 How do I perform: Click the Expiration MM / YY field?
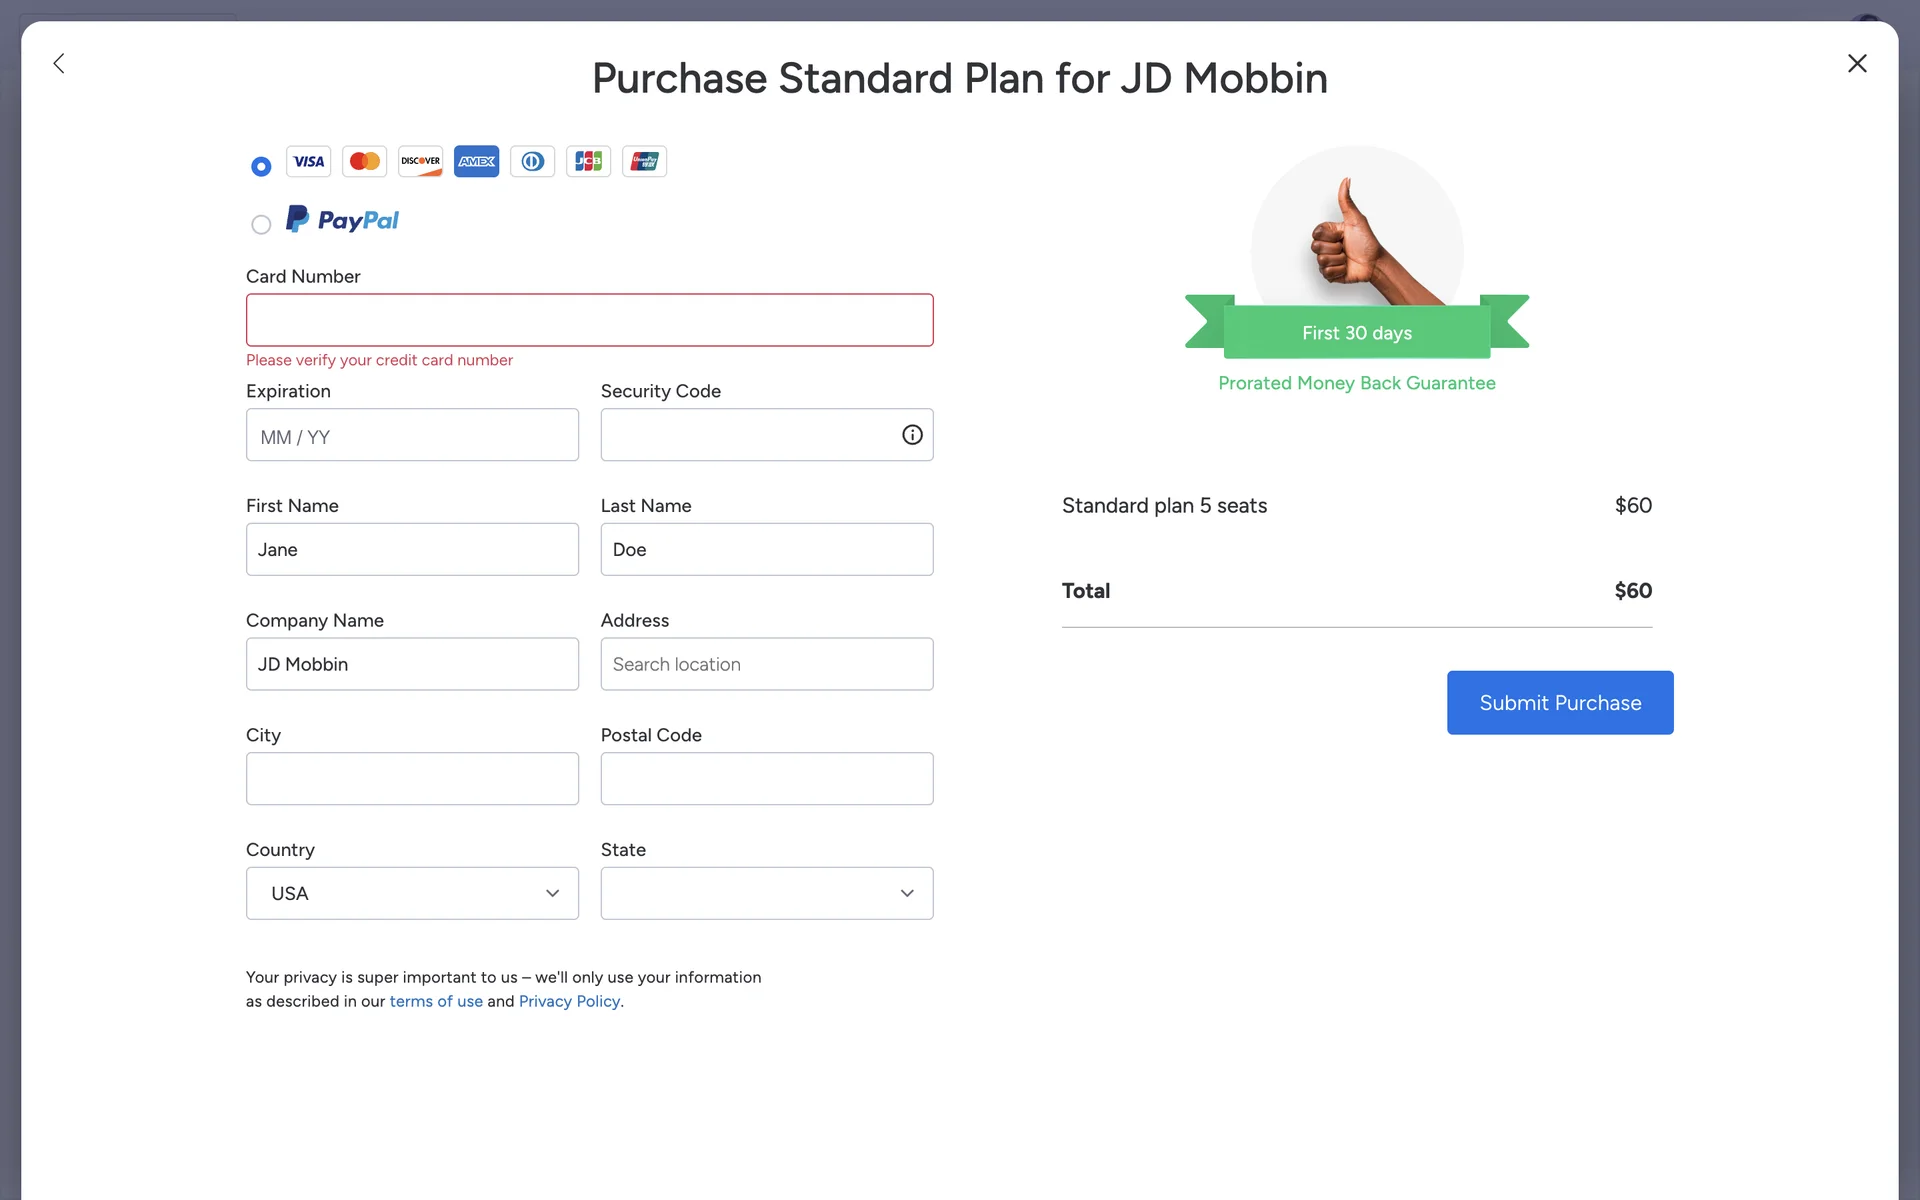[412, 435]
